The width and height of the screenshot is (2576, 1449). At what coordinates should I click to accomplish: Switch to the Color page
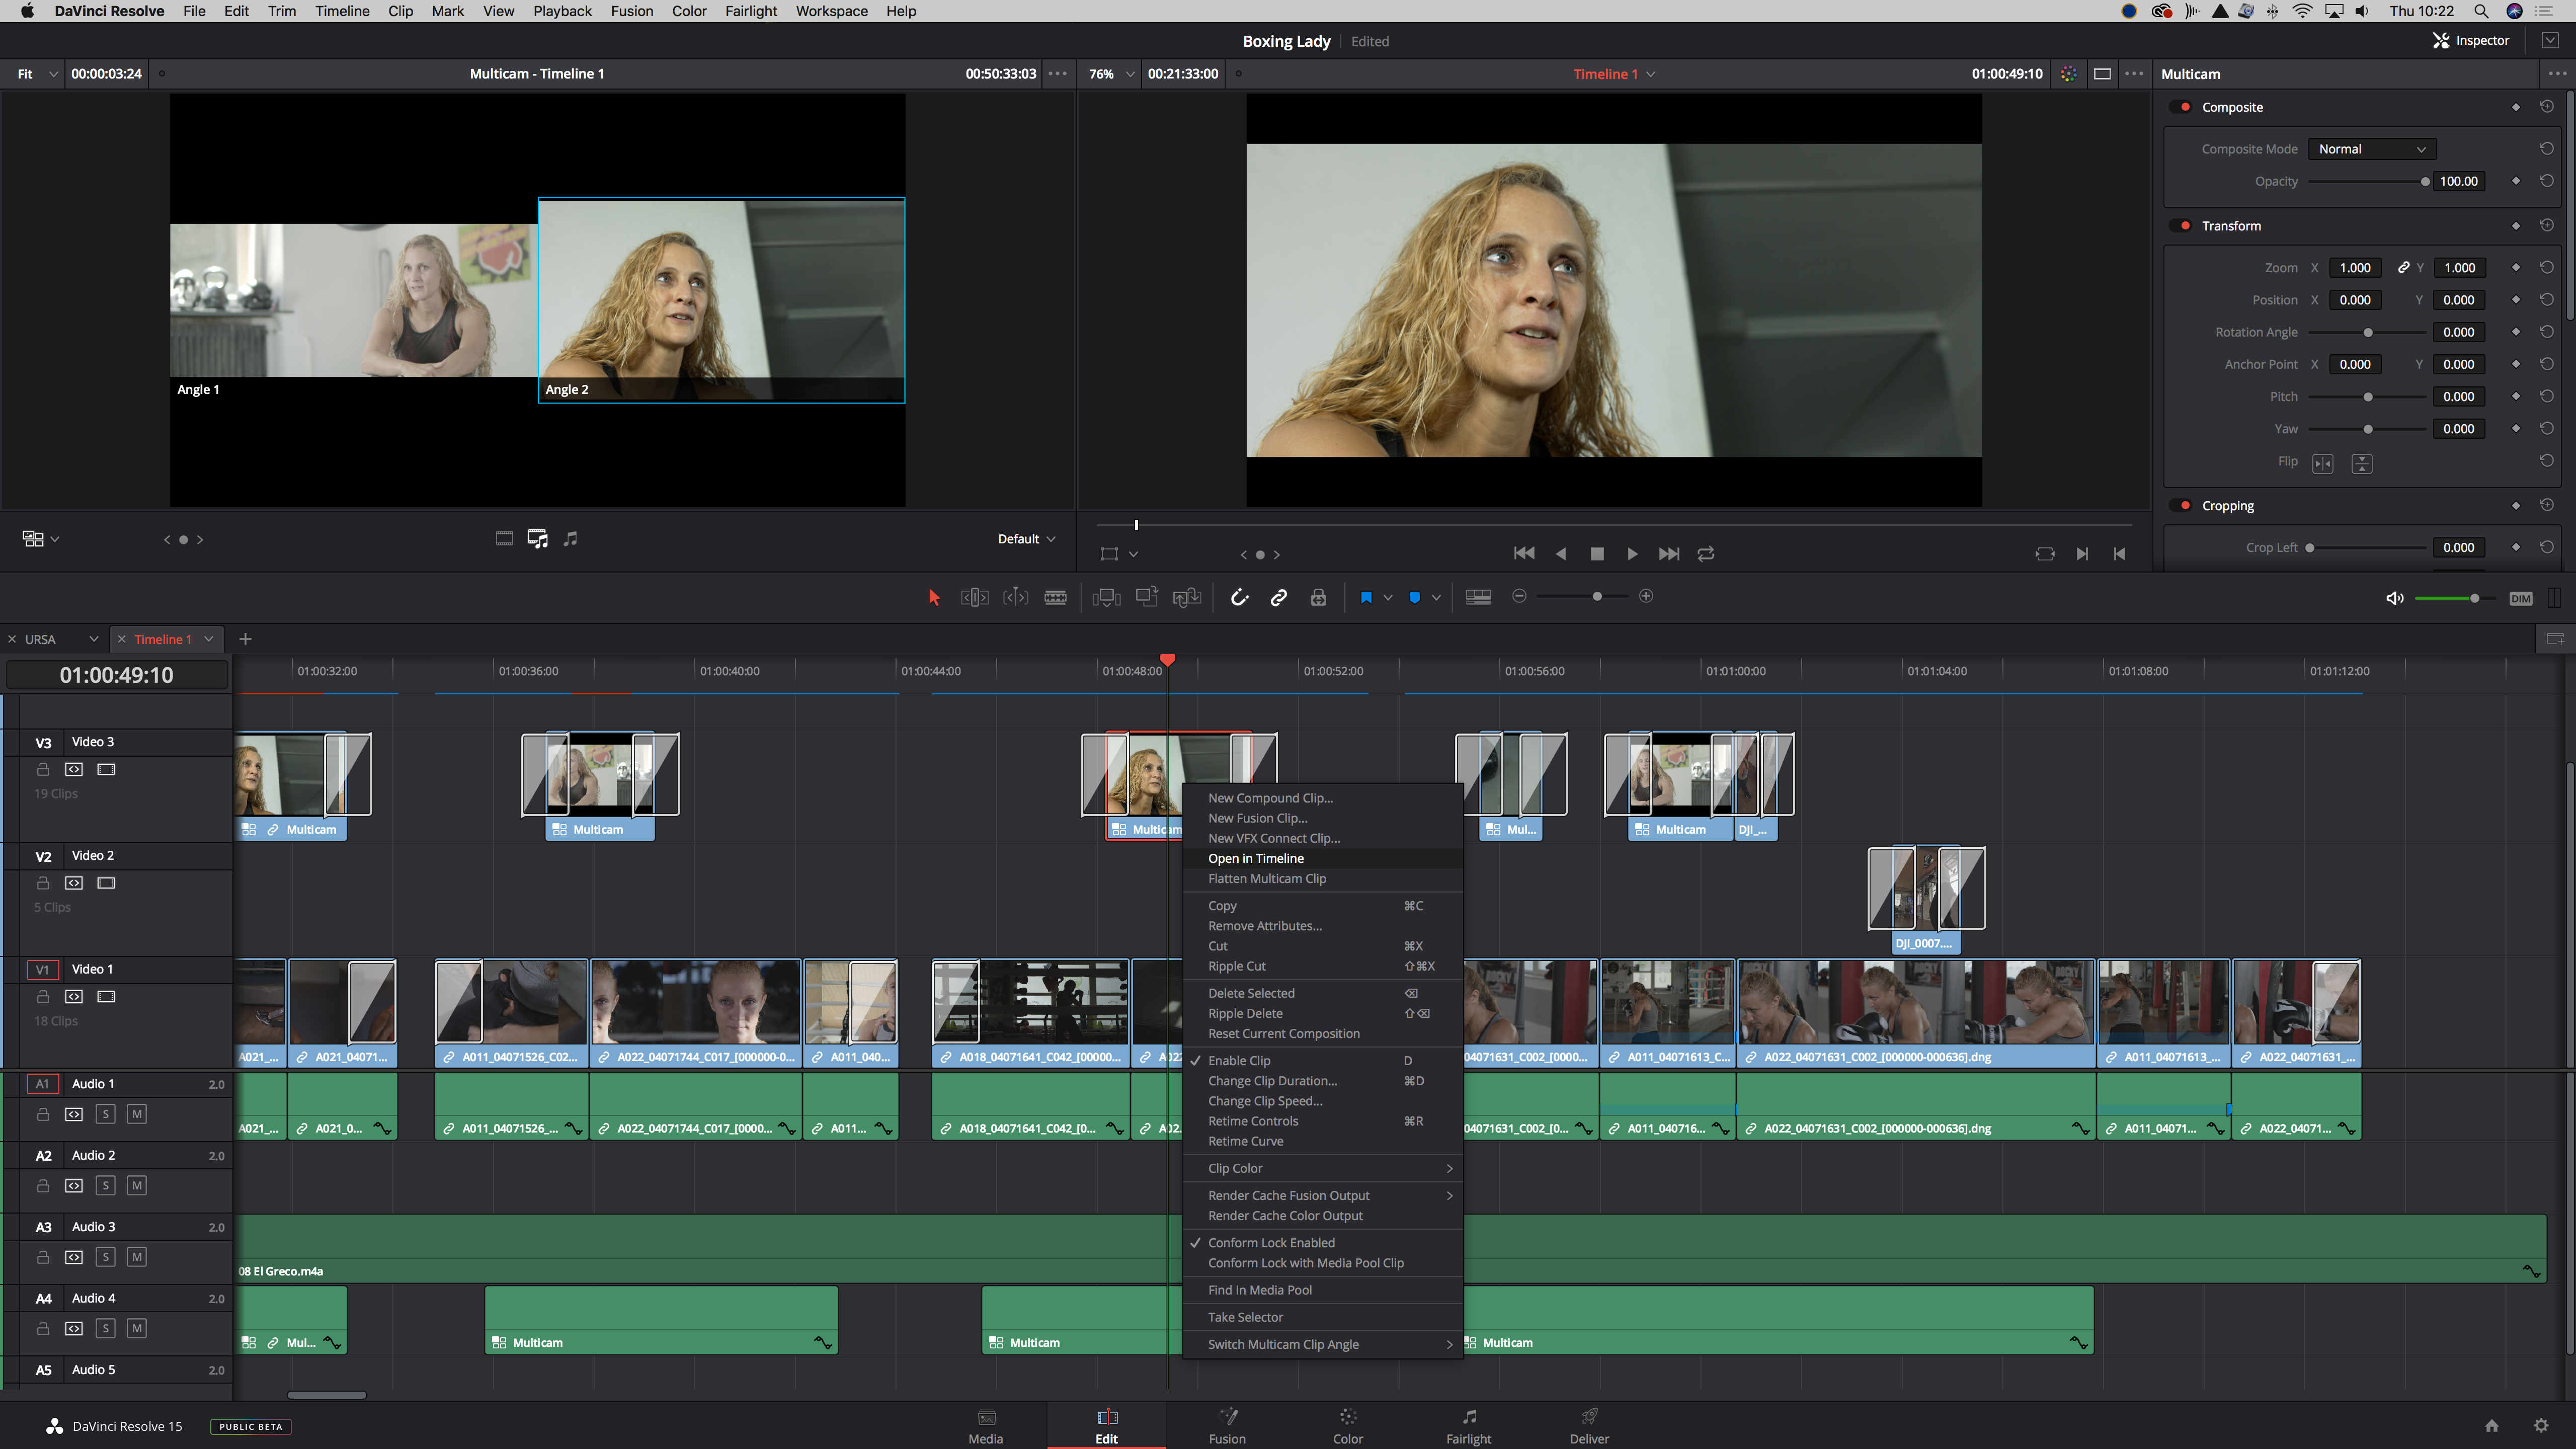[x=1347, y=1426]
